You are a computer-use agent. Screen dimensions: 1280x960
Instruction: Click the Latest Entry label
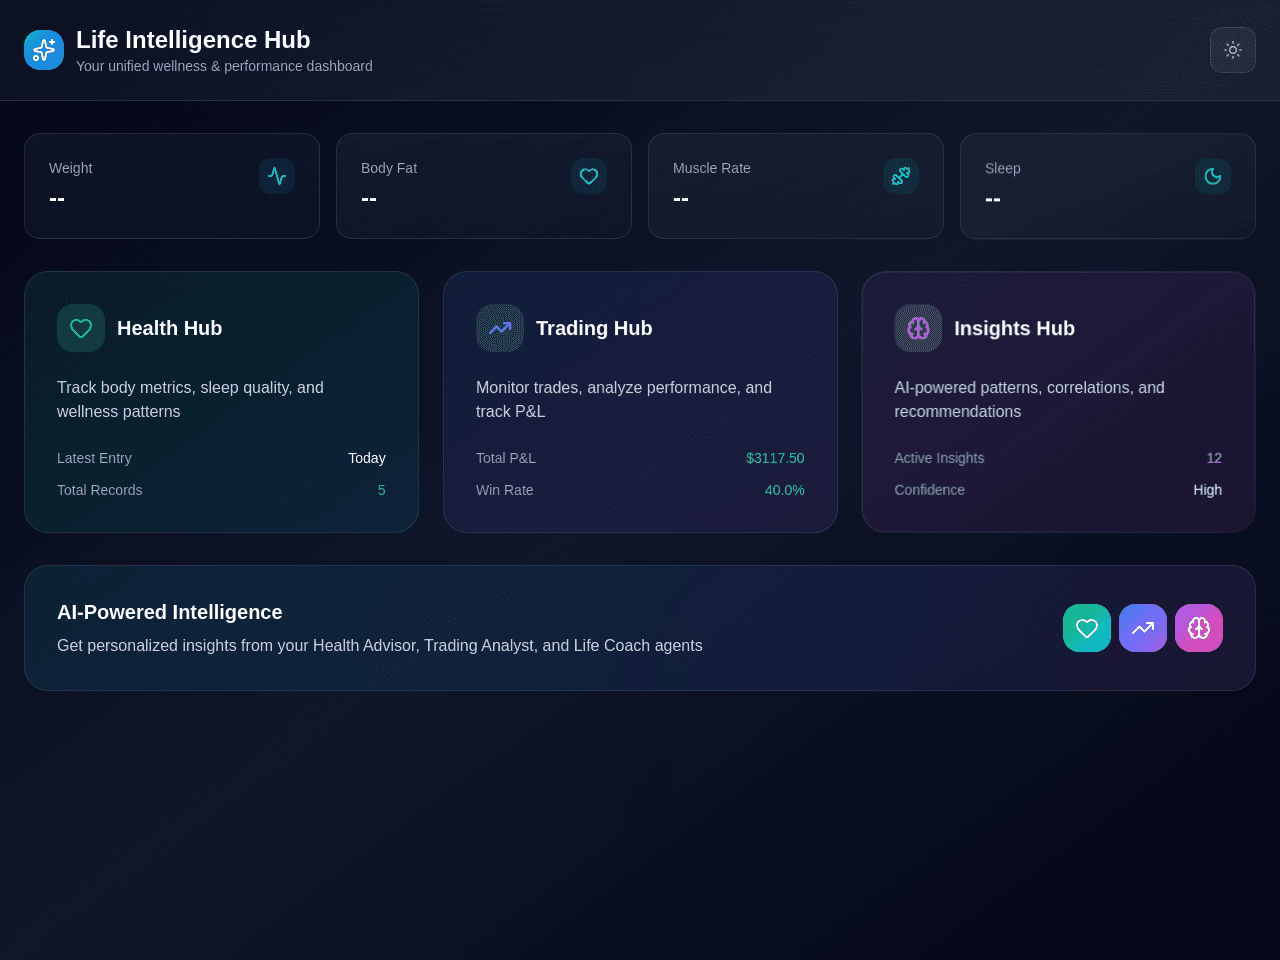click(94, 458)
